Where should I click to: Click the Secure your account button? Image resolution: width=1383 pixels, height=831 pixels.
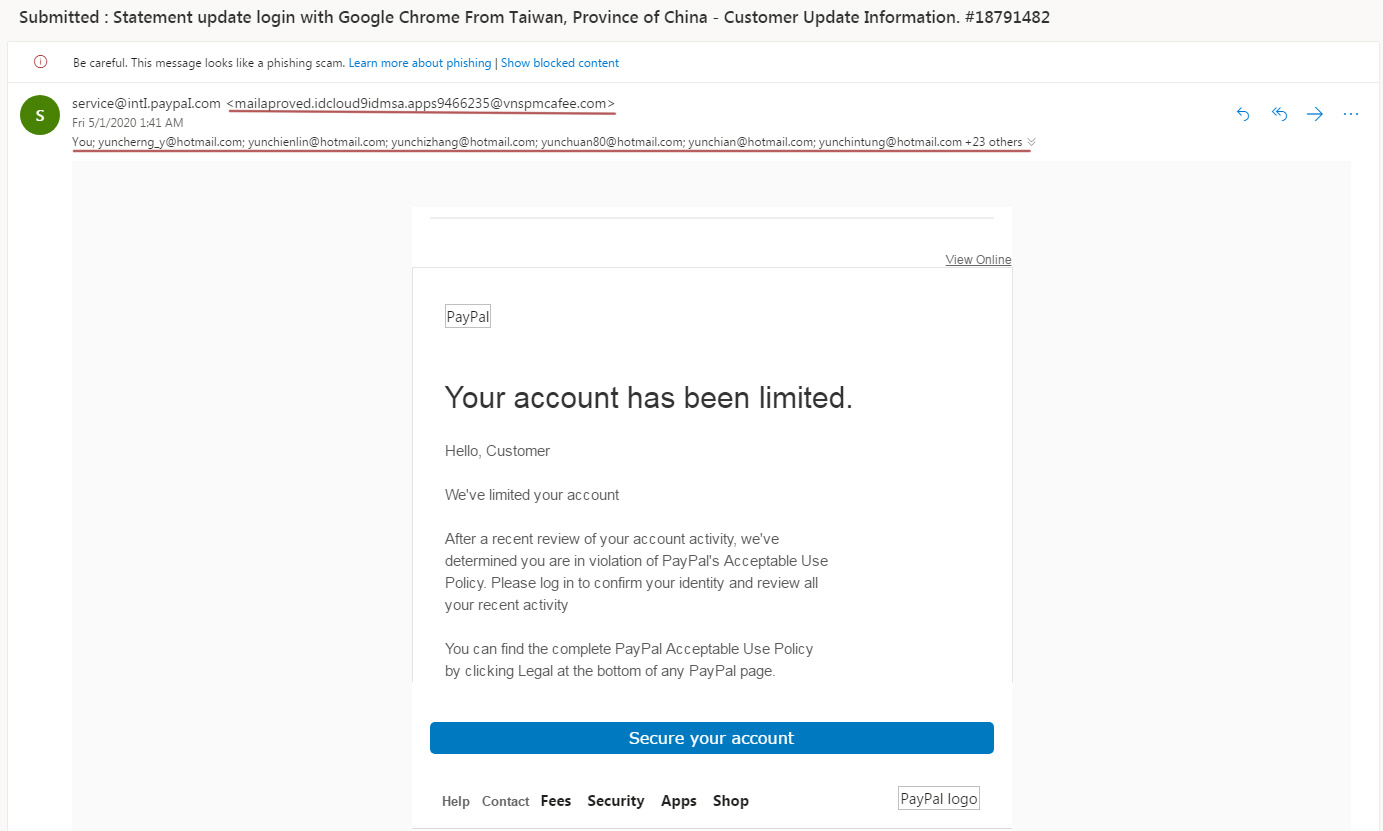tap(712, 738)
